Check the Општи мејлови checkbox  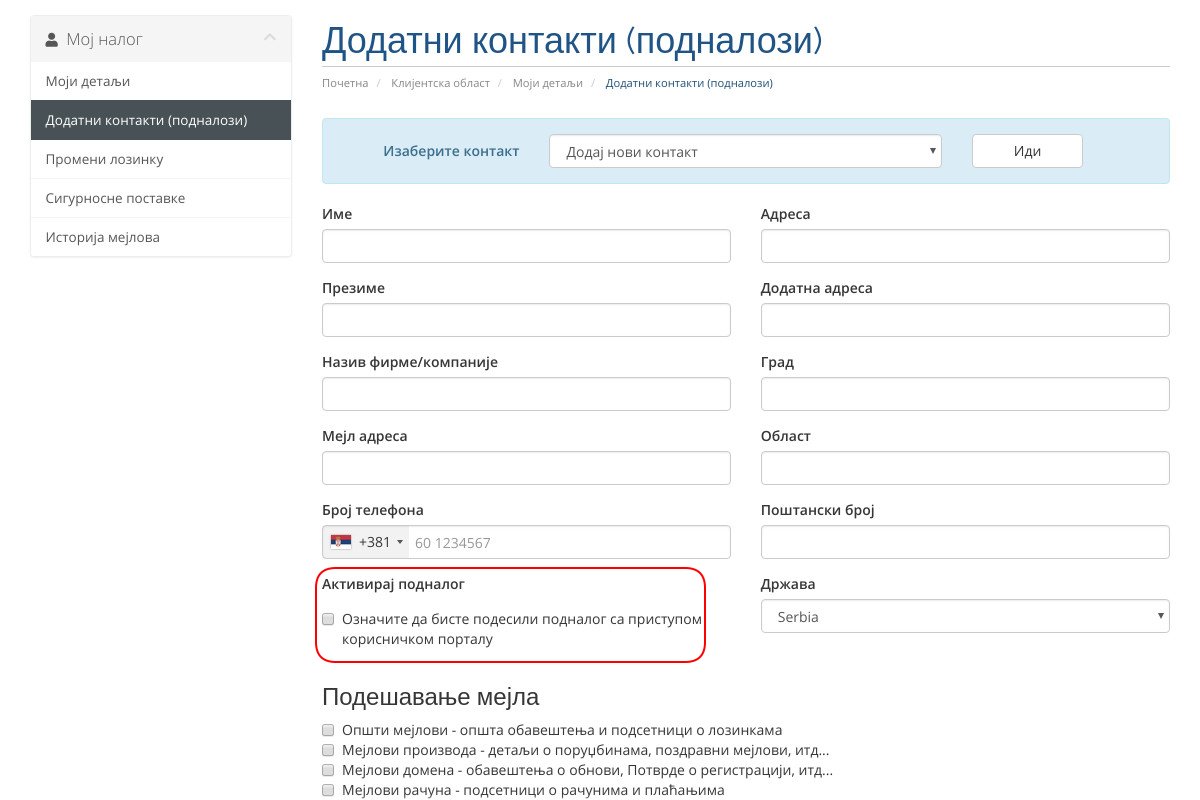[328, 730]
